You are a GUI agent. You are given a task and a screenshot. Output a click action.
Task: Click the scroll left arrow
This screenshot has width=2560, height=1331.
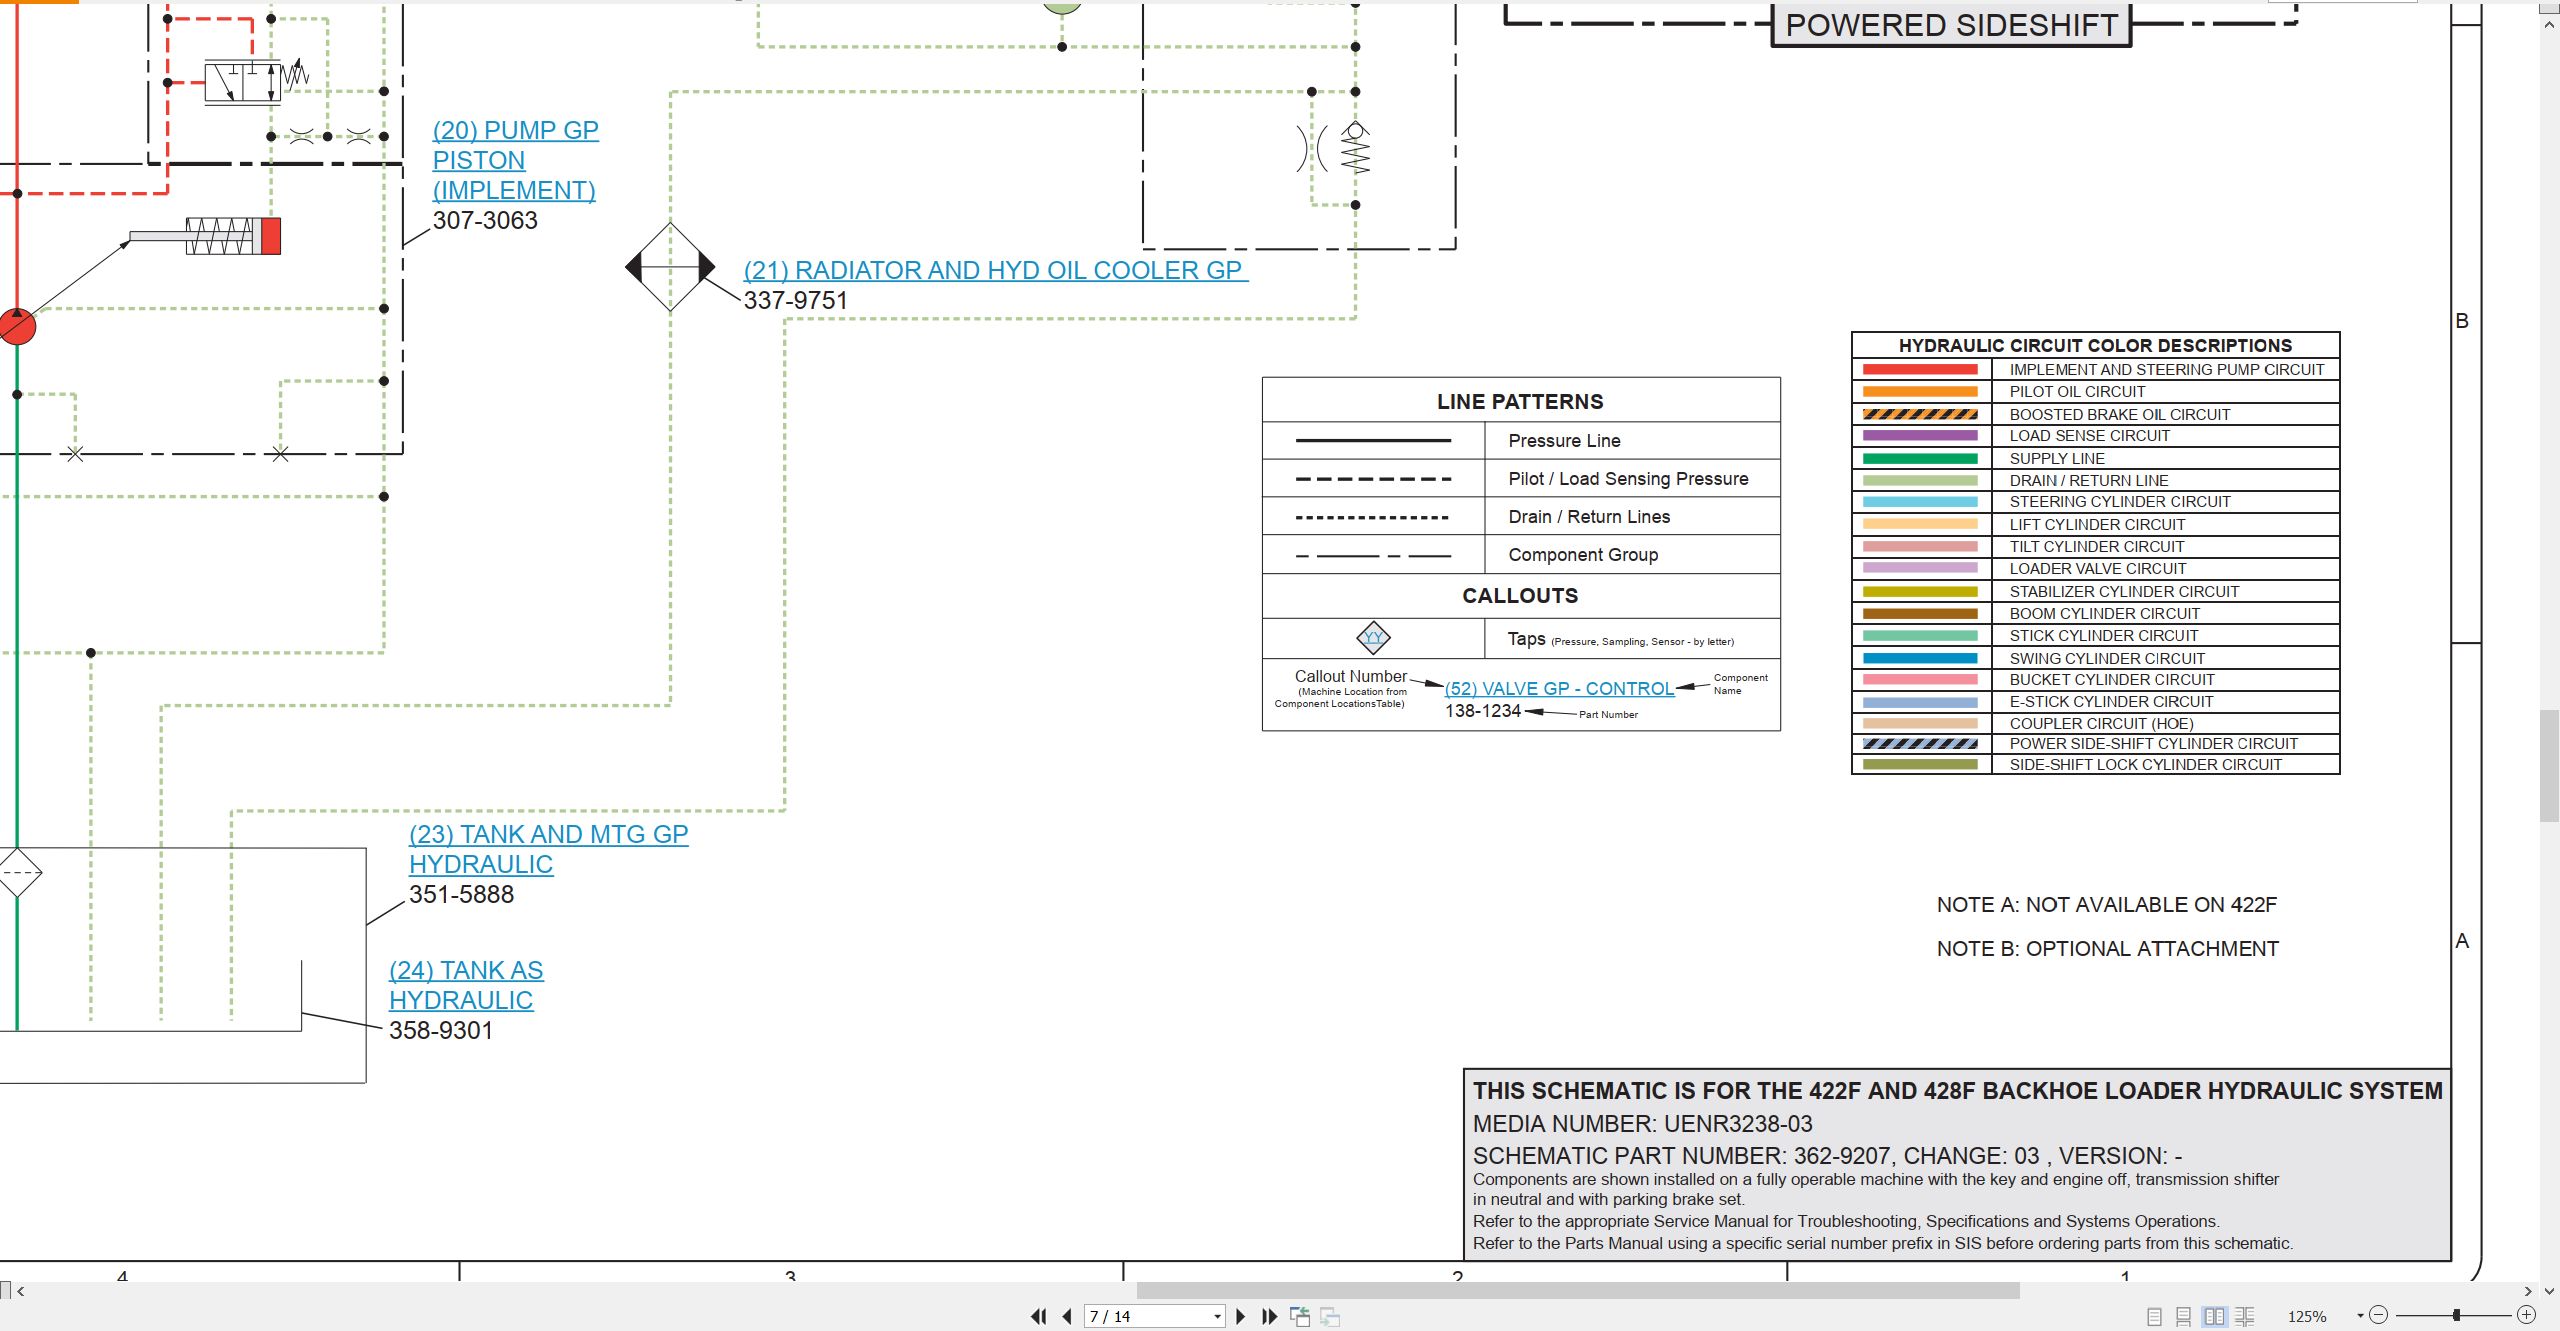(x=21, y=1291)
